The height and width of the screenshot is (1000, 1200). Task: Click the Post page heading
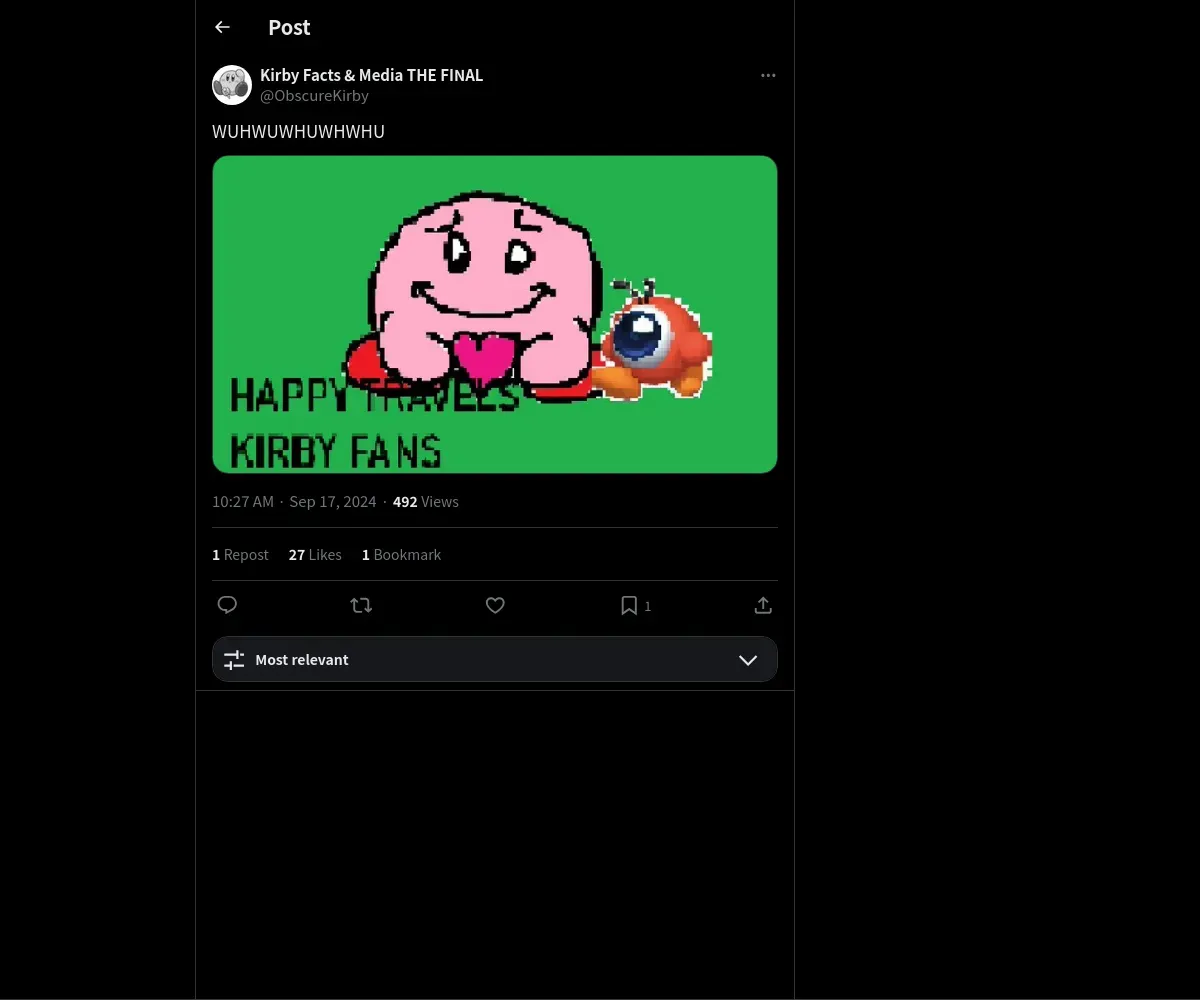click(289, 27)
